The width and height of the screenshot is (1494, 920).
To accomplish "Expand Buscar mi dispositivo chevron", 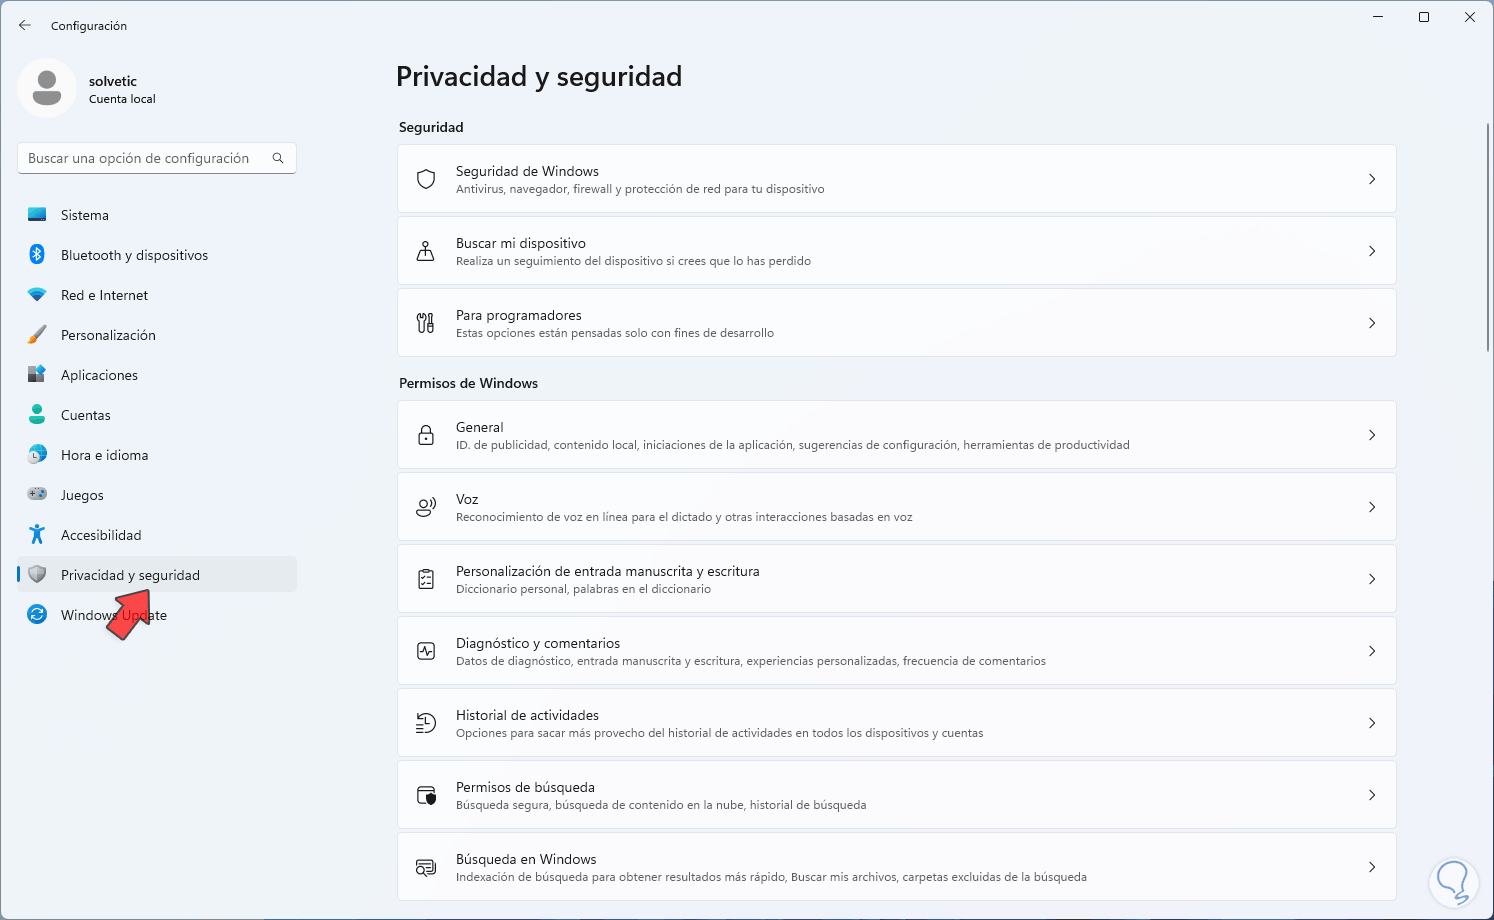I will (x=1371, y=251).
